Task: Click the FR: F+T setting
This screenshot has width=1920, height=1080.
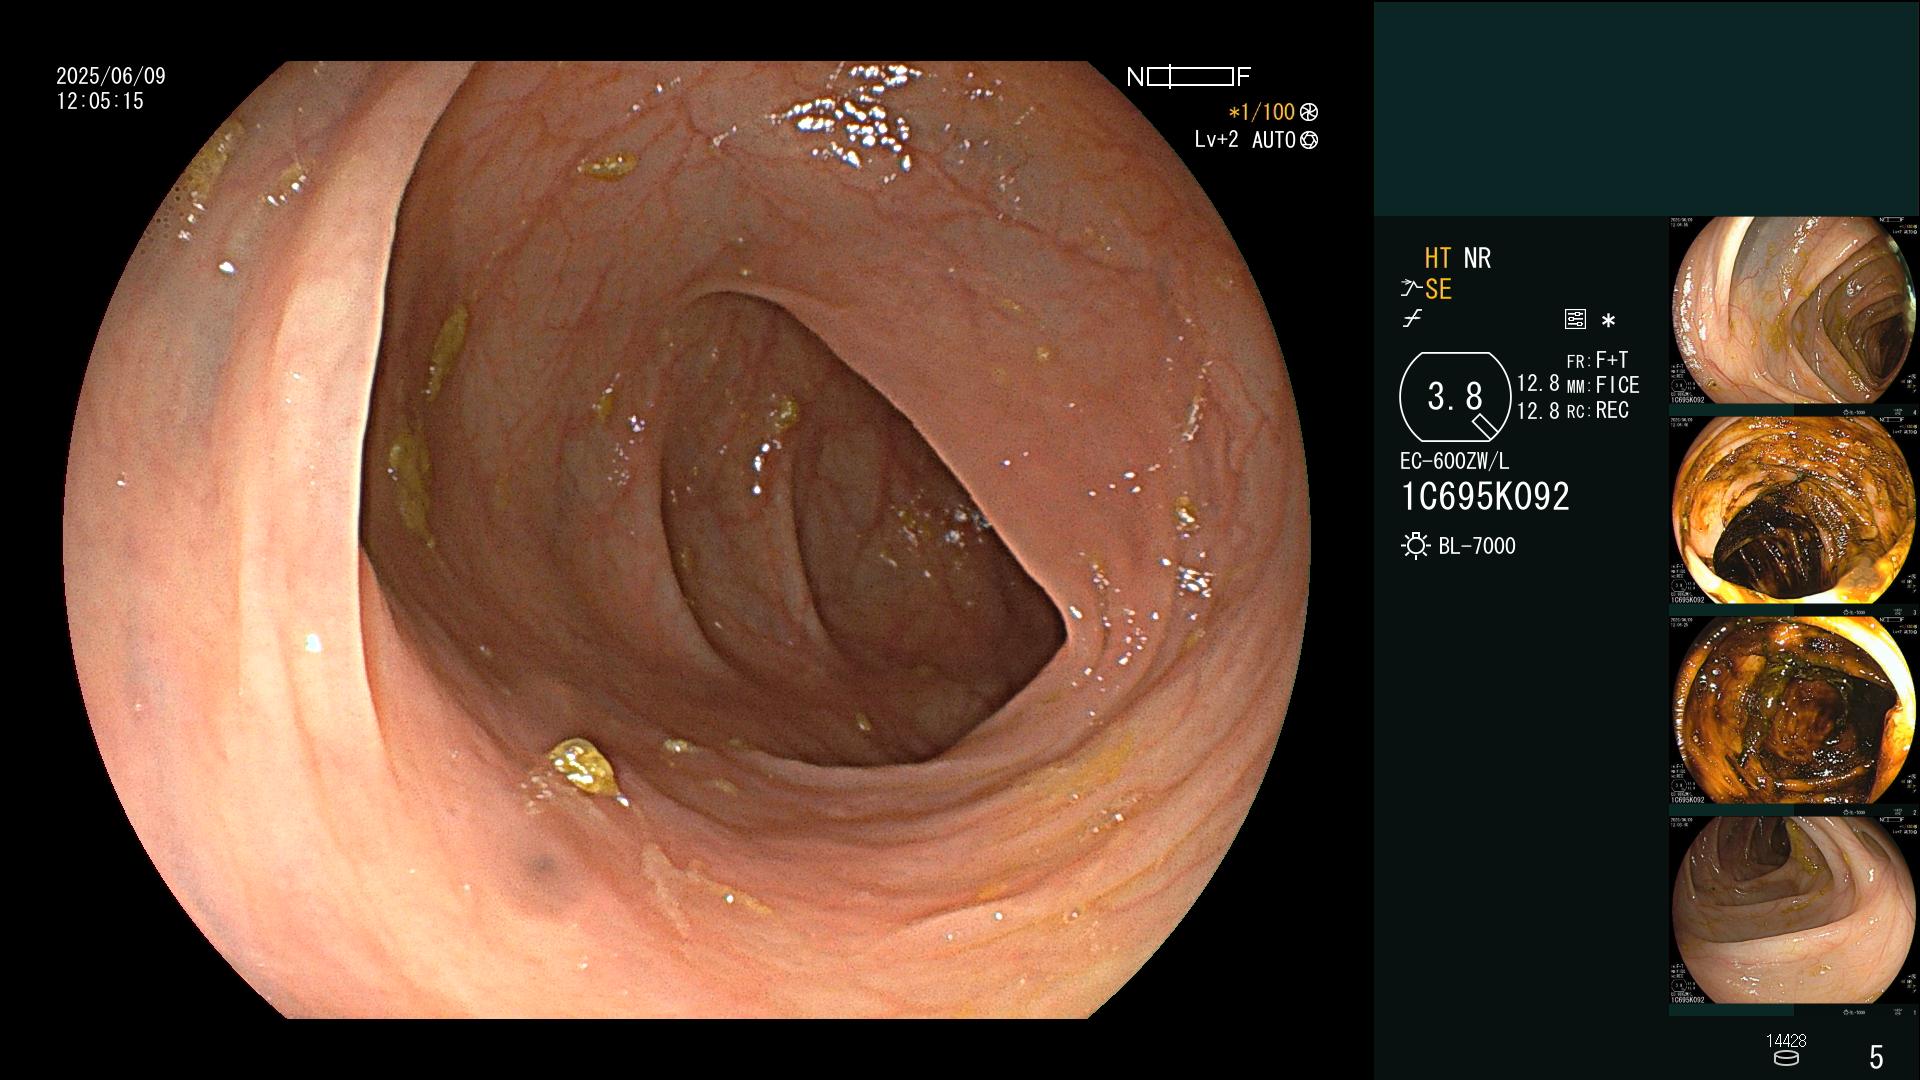Action: coord(1597,360)
